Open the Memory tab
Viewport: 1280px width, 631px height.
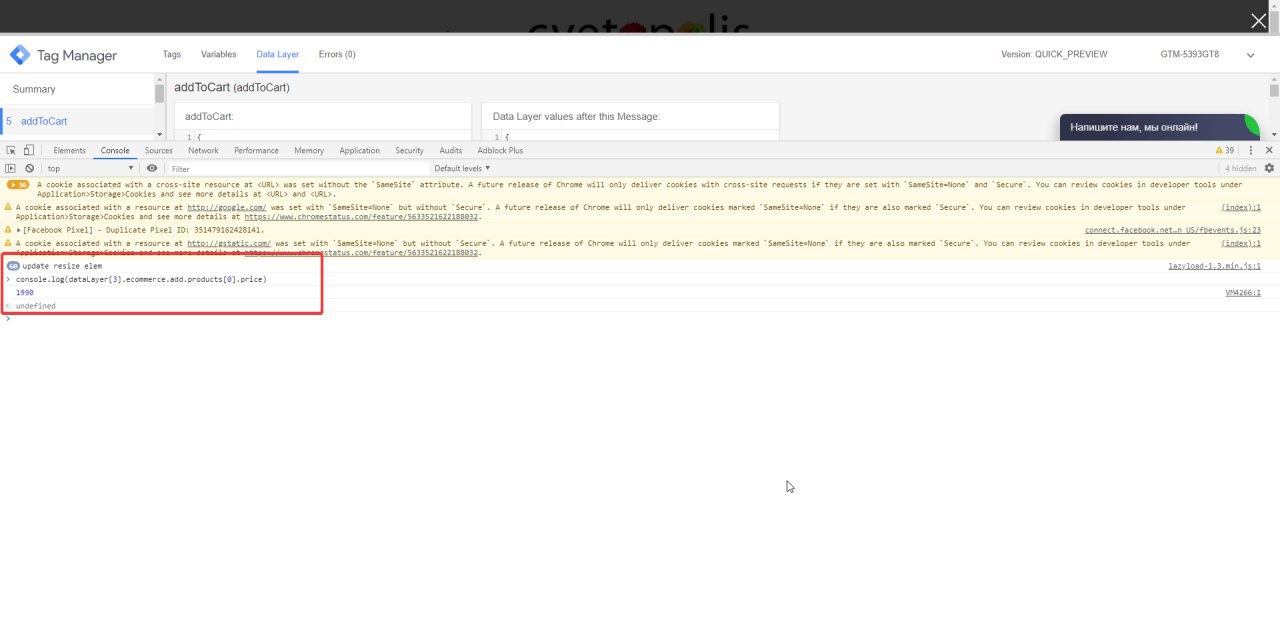309,150
